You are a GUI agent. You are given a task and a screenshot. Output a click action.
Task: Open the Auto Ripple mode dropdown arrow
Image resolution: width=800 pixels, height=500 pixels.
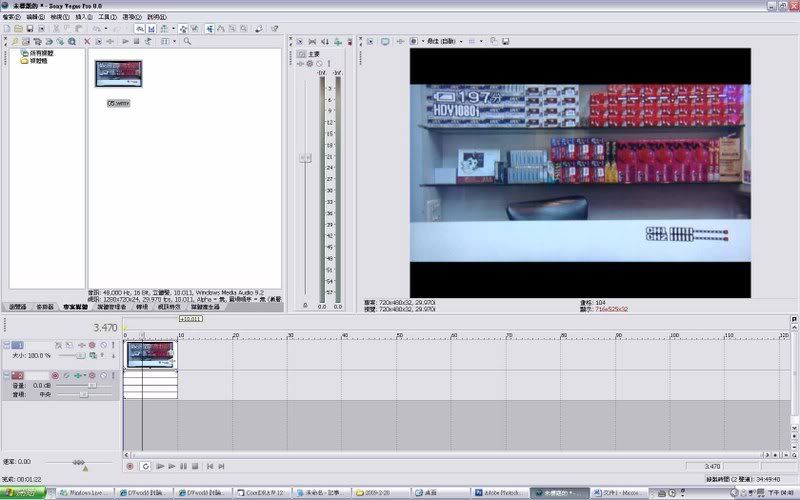click(173, 29)
